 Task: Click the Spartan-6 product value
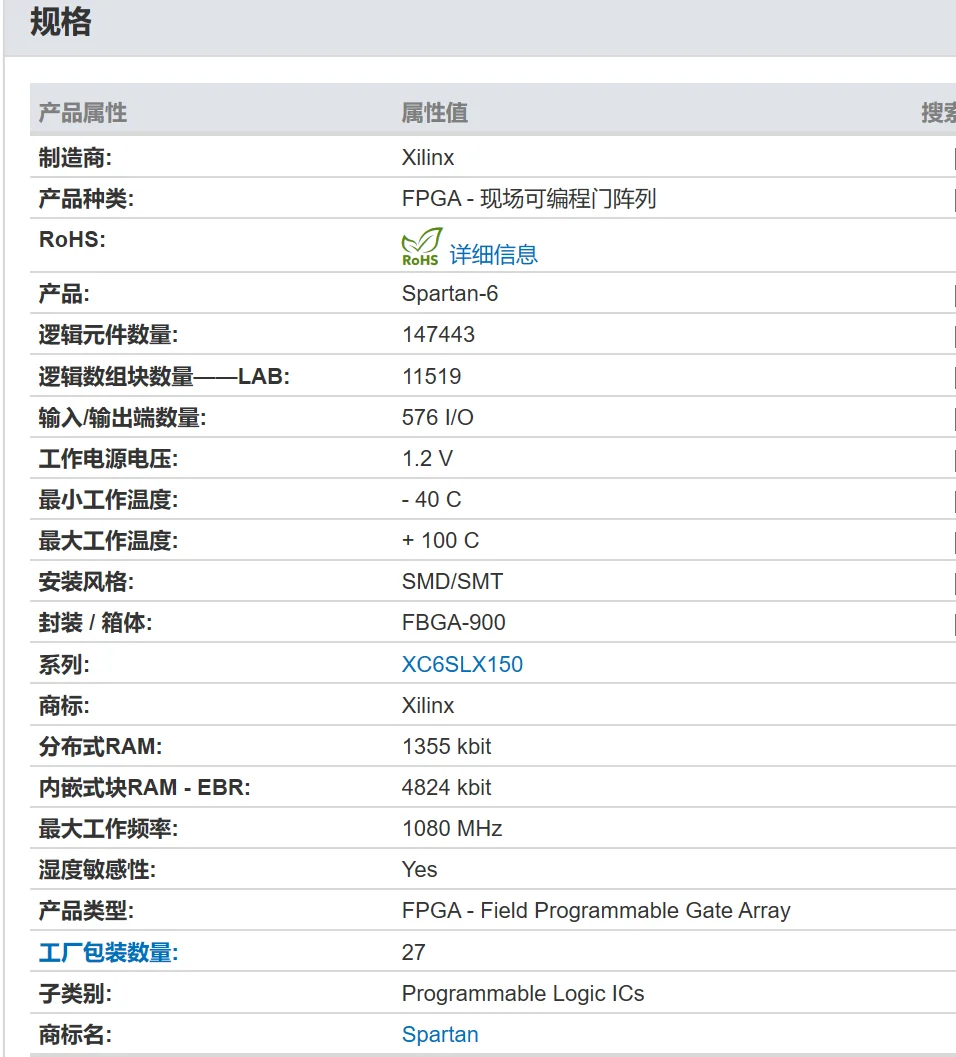[450, 294]
